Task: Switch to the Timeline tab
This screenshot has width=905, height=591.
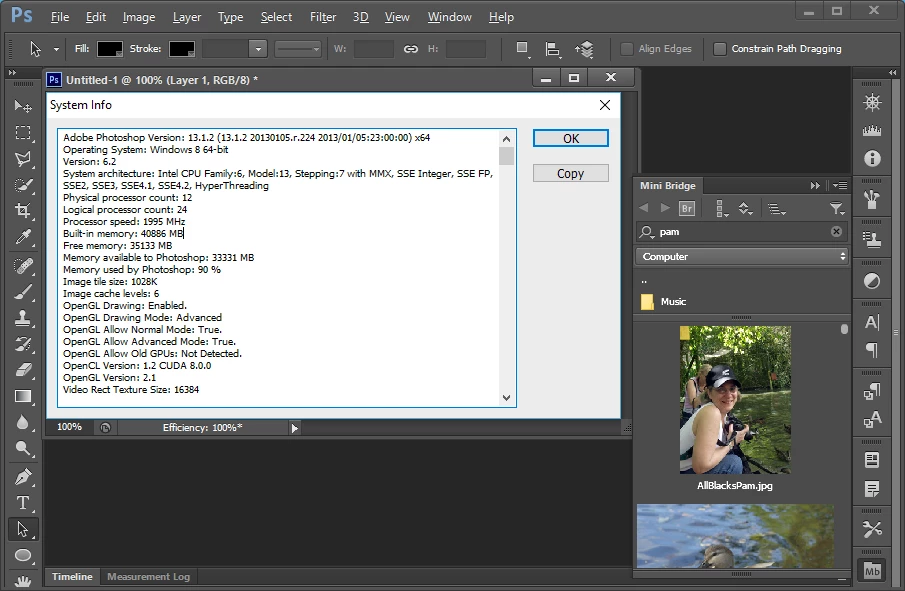Action: (72, 577)
